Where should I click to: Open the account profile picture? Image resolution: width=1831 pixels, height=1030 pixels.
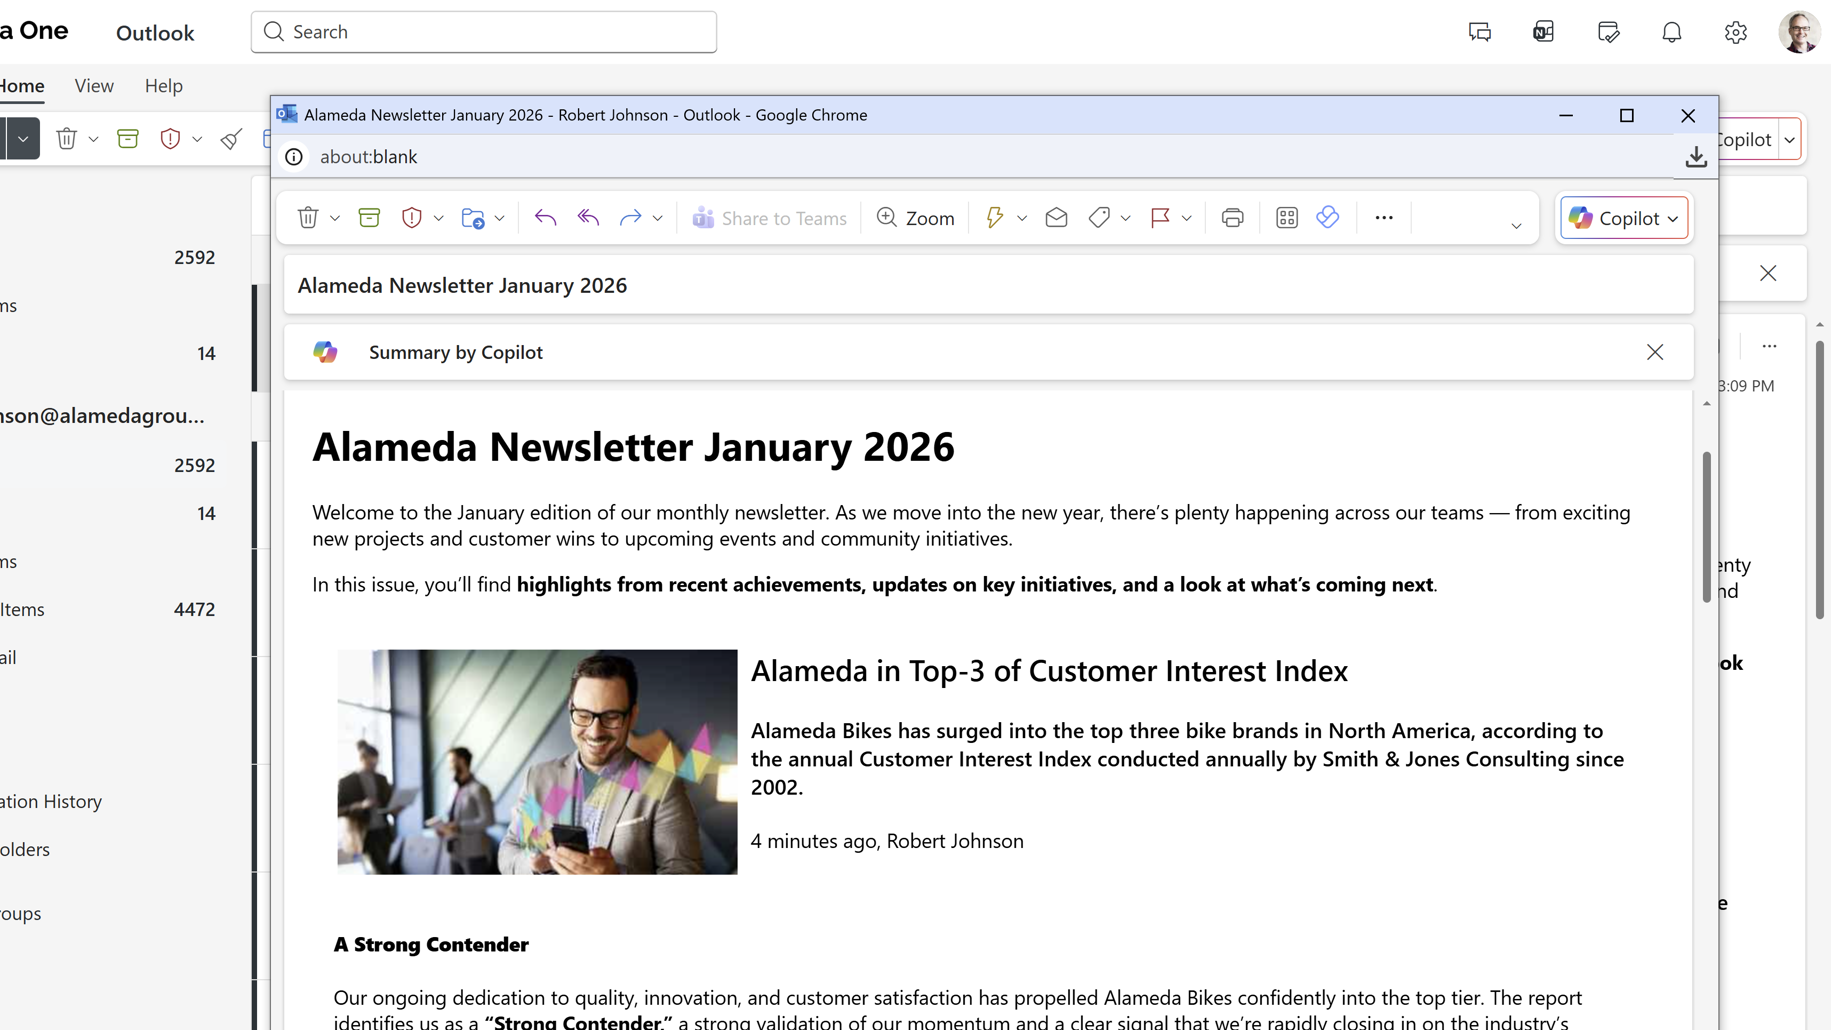tap(1799, 32)
